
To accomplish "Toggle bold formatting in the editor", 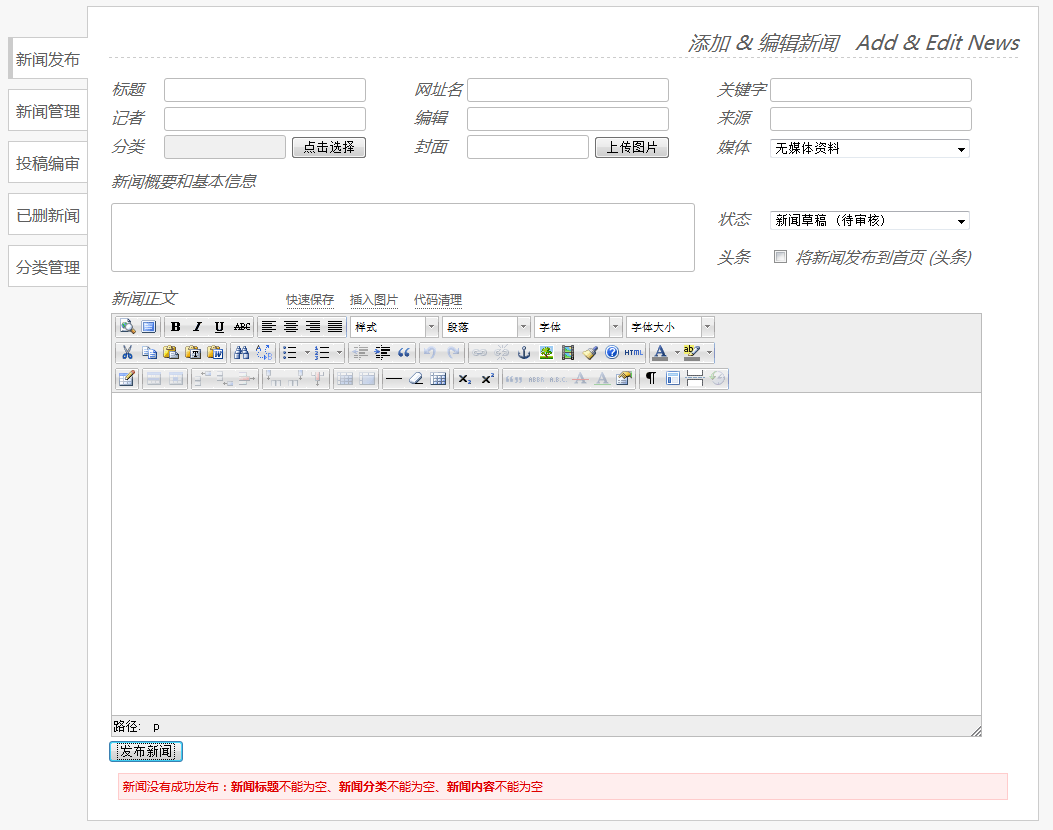I will [x=176, y=327].
